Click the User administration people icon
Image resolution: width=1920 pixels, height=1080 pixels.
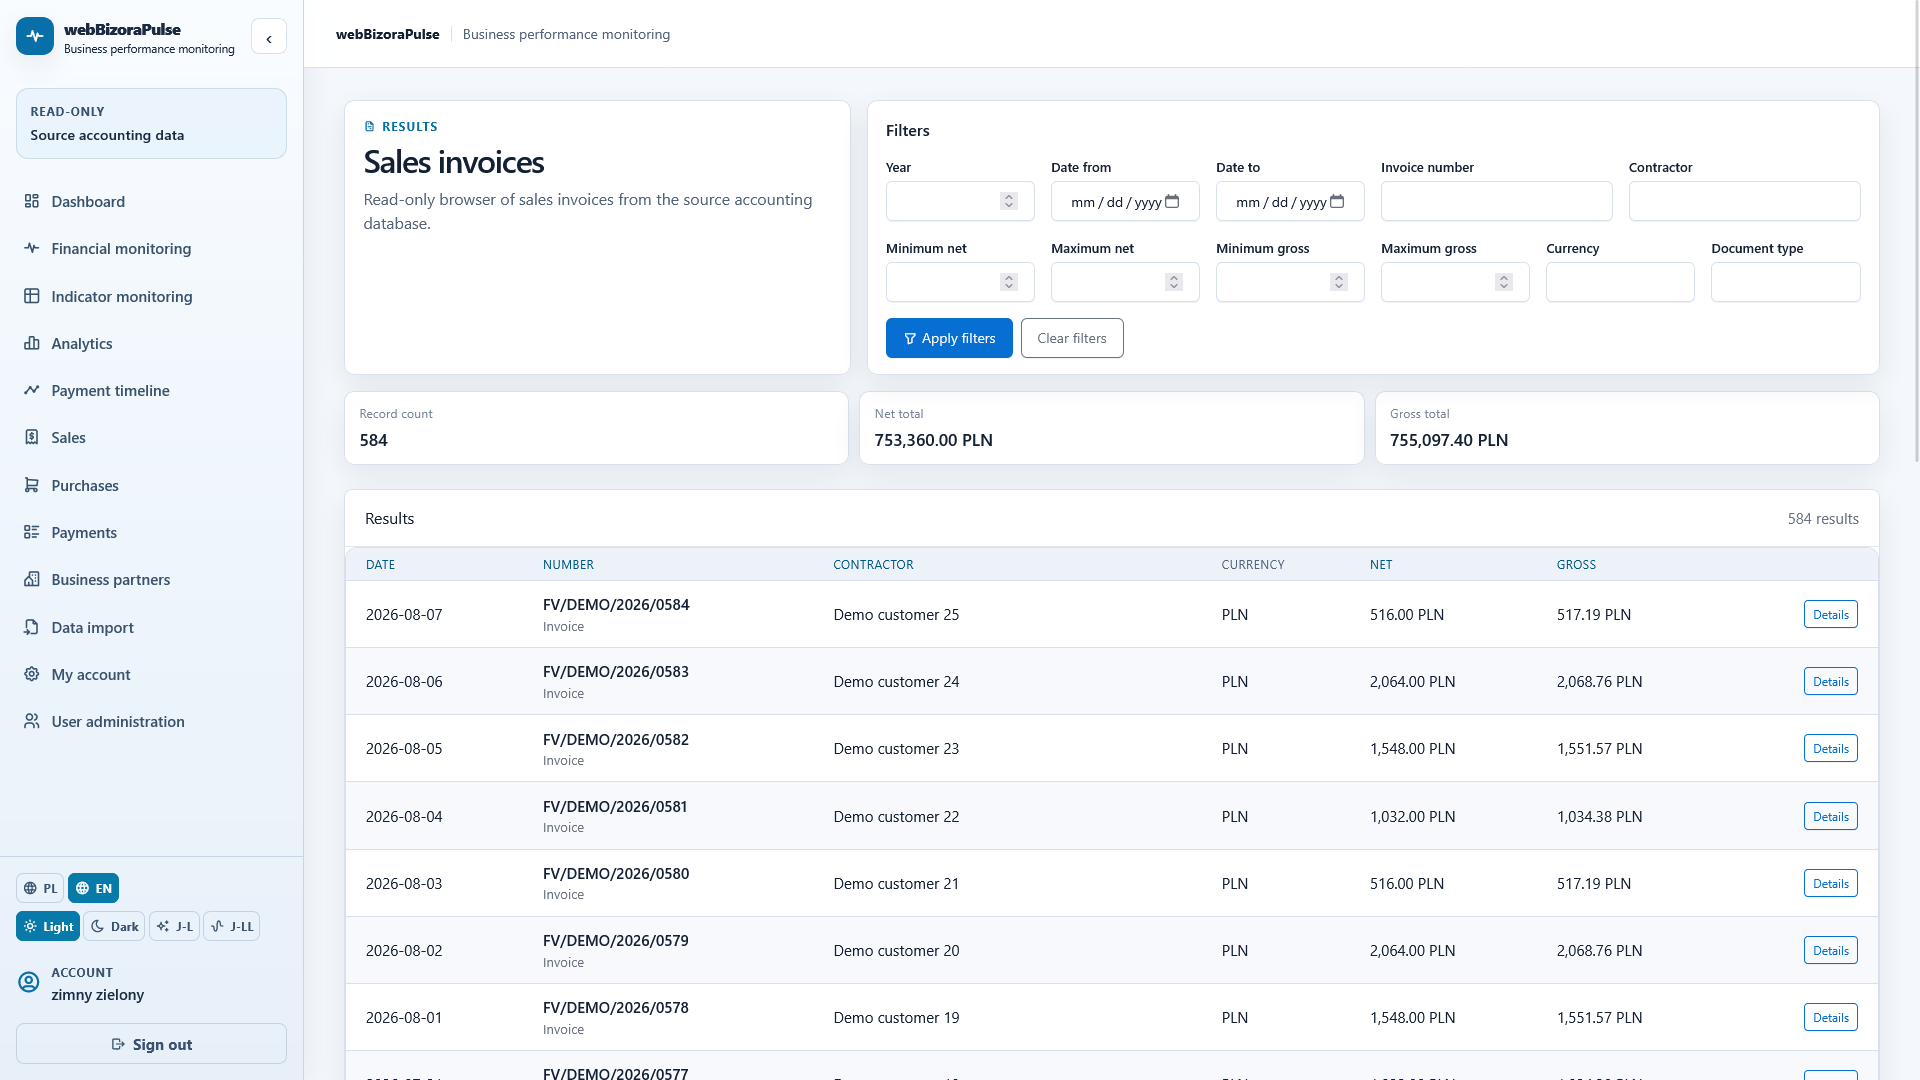32,721
